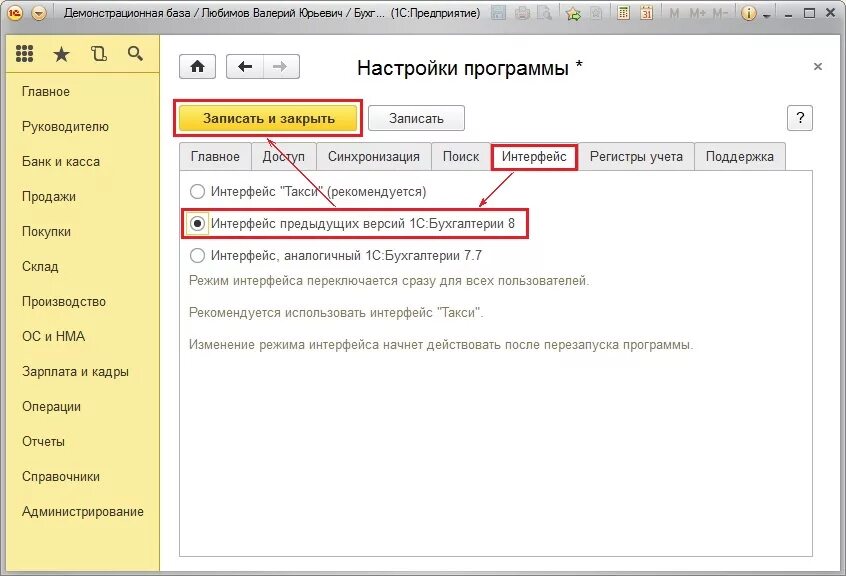Go back with left arrow
The height and width of the screenshot is (576, 846).
pos(245,67)
